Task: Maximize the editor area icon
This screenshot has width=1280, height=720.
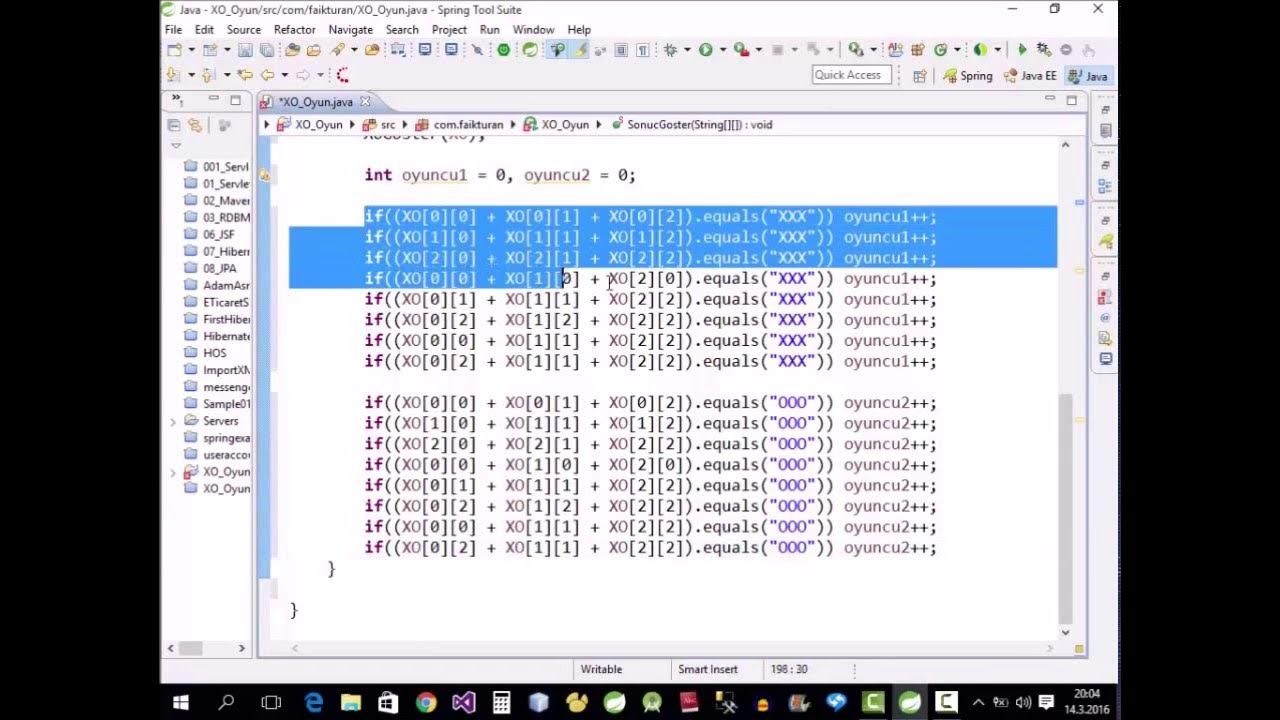Action: point(1072,100)
